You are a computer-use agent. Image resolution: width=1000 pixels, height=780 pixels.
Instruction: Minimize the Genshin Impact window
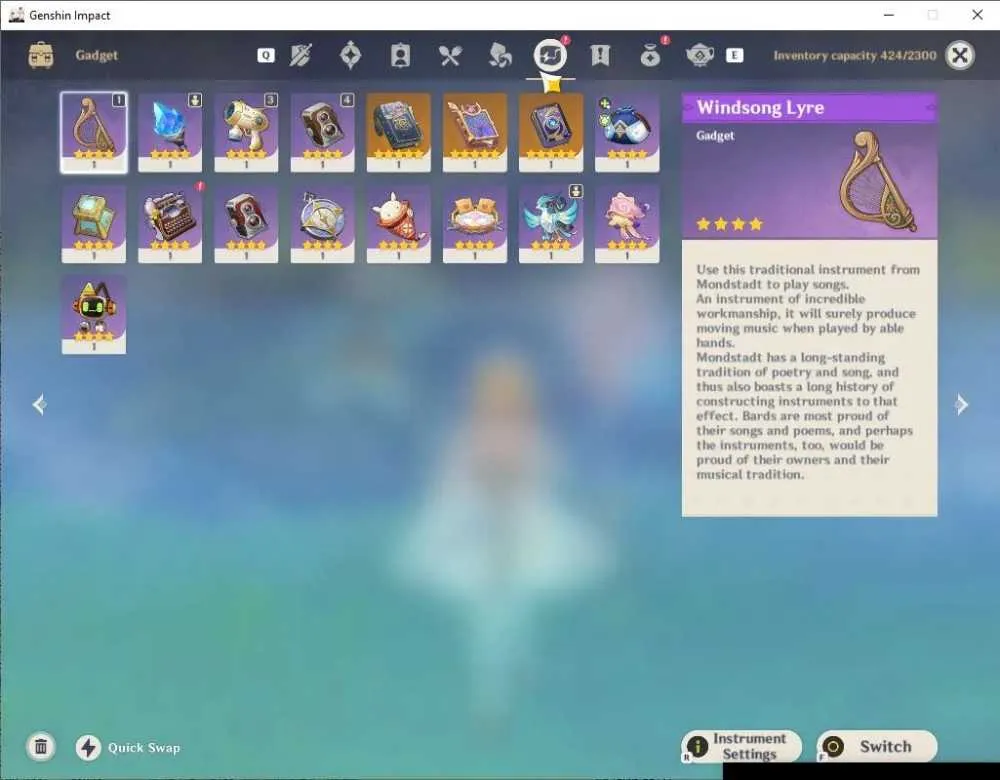coord(889,15)
